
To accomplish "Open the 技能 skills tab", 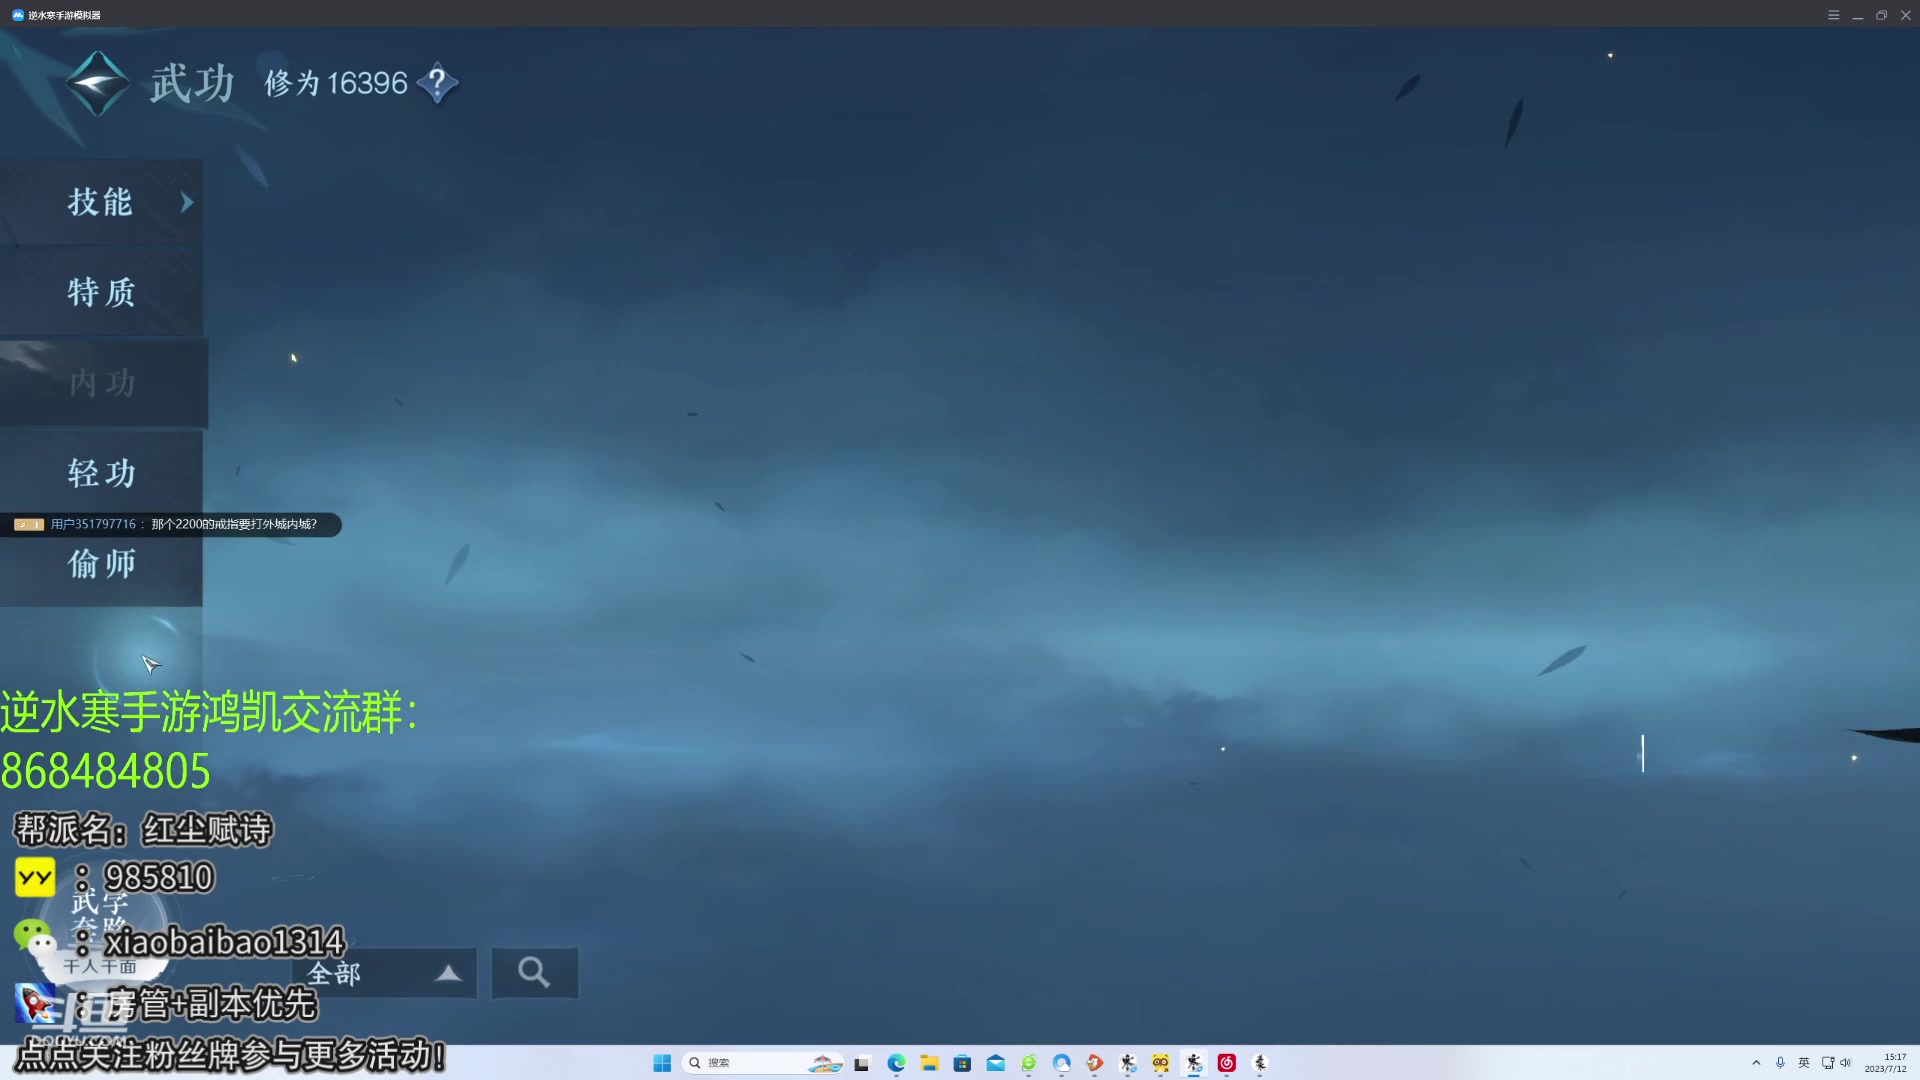I will 100,202.
